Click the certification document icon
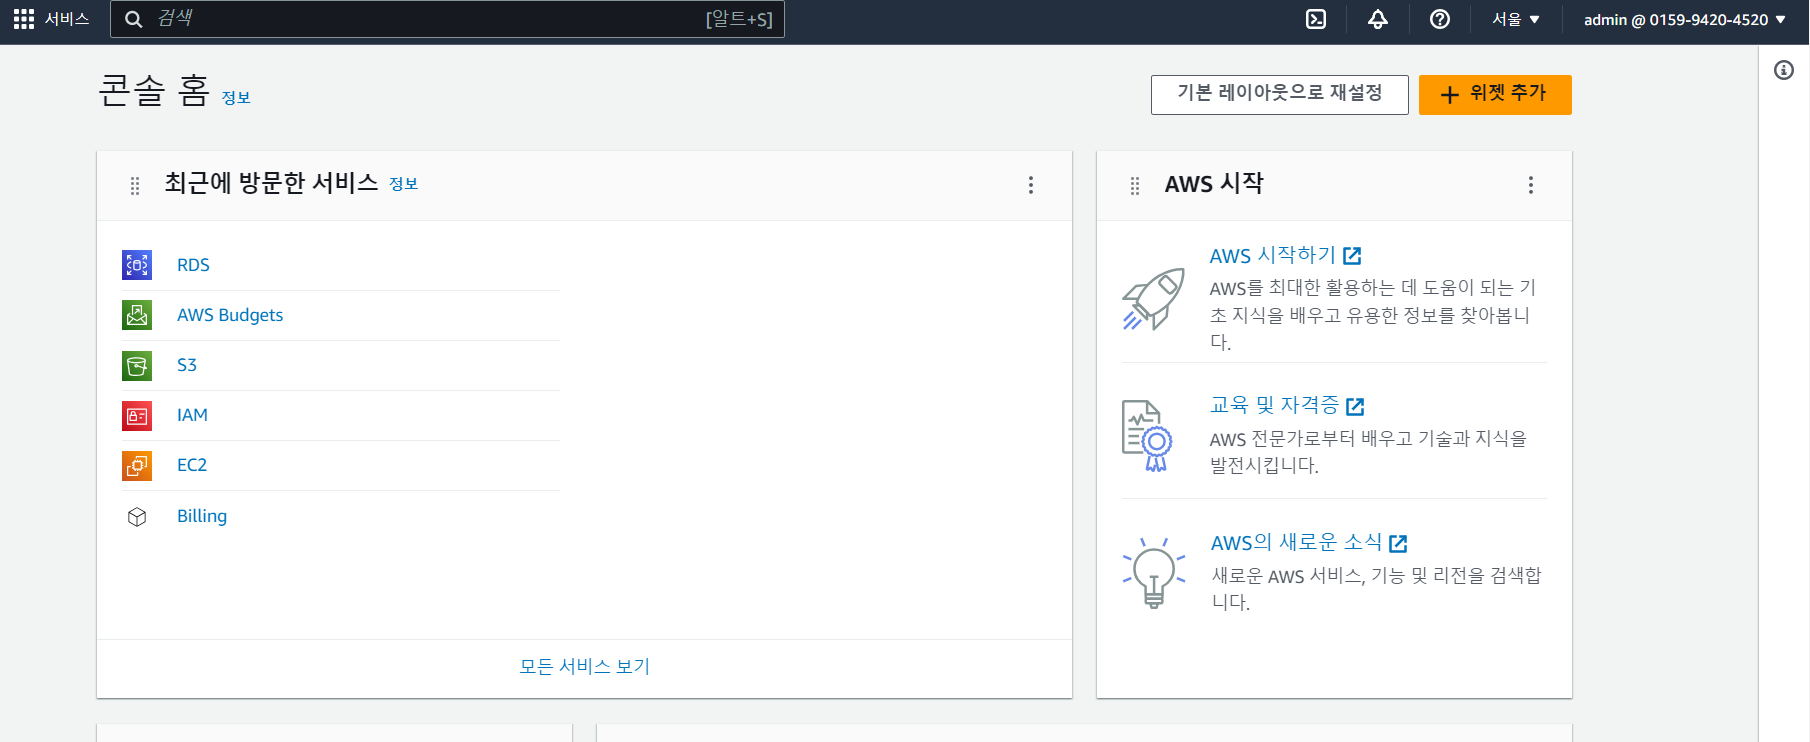This screenshot has height=742, width=1810. [x=1146, y=436]
